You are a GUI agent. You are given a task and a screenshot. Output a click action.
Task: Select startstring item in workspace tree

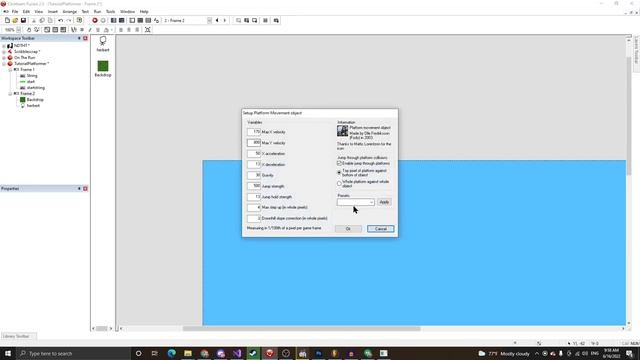36,88
